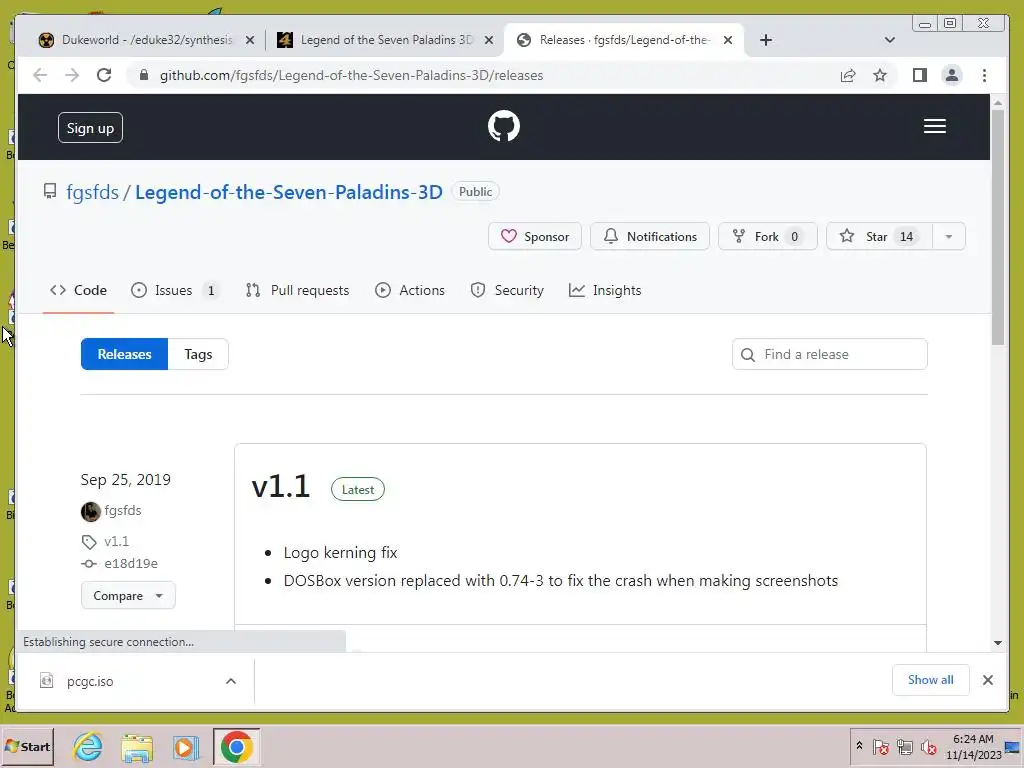Open the Security tab
Image resolution: width=1024 pixels, height=768 pixels.
point(507,291)
